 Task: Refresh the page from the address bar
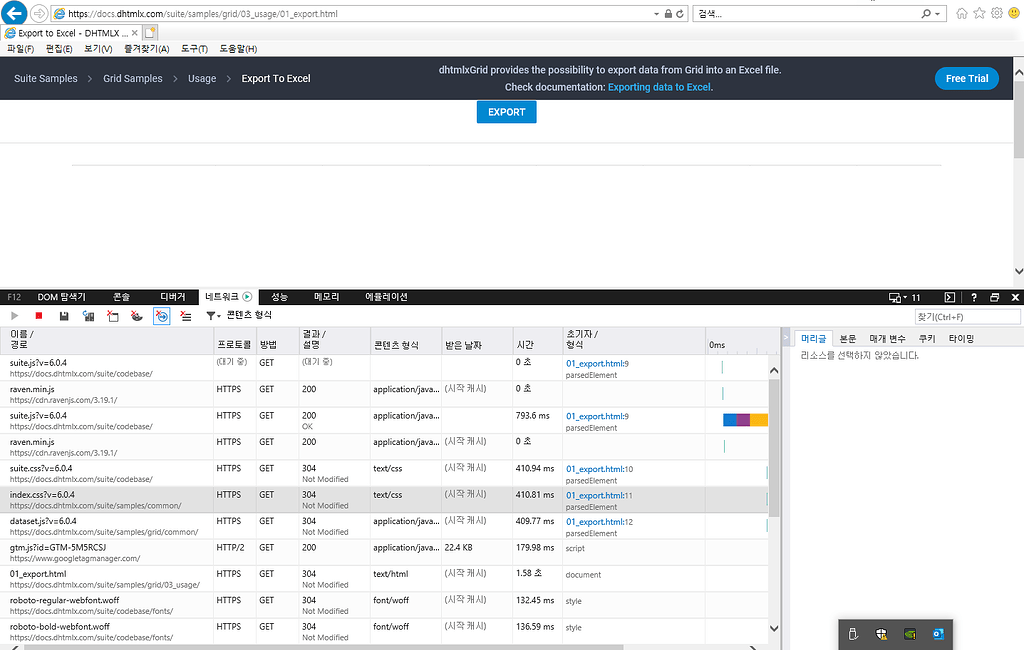coord(680,14)
